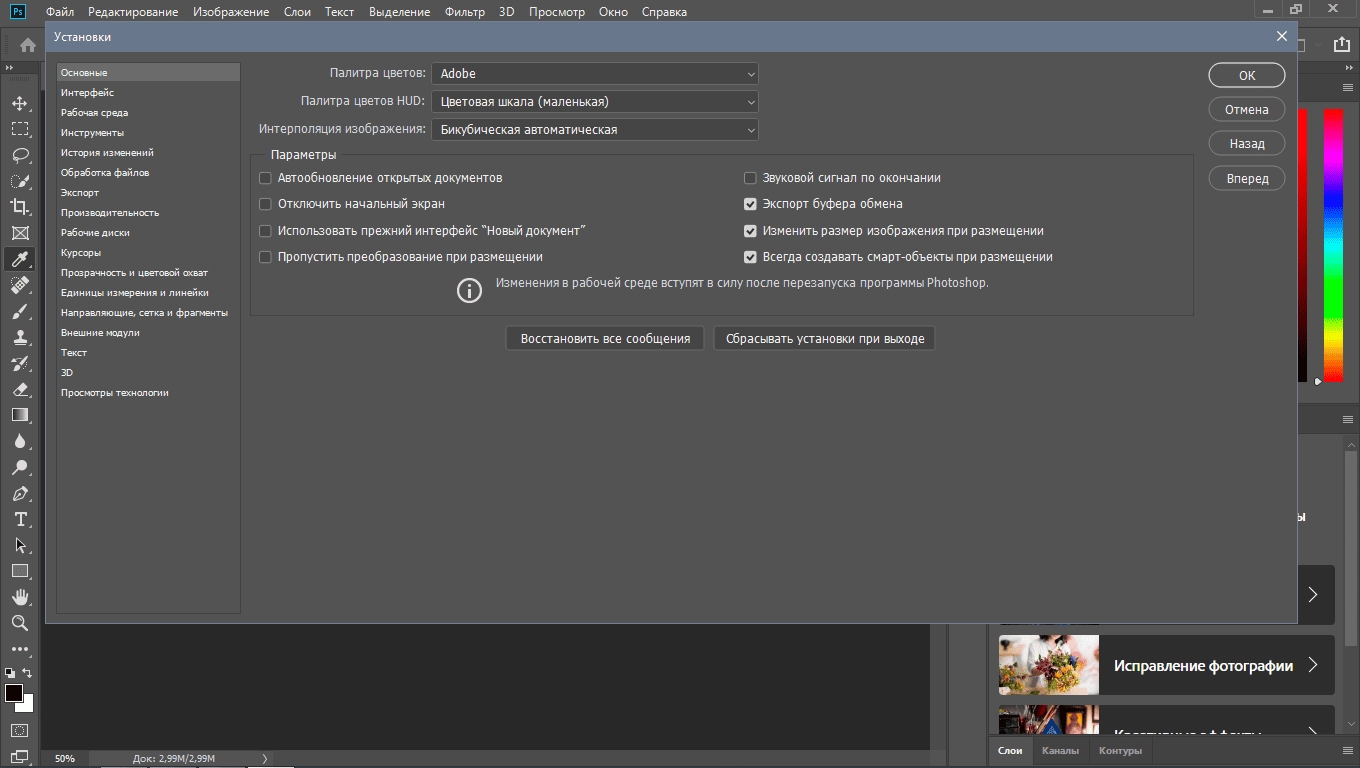Click the rainbow hue slider strip
The width and height of the screenshot is (1360, 768).
[x=1333, y=245]
